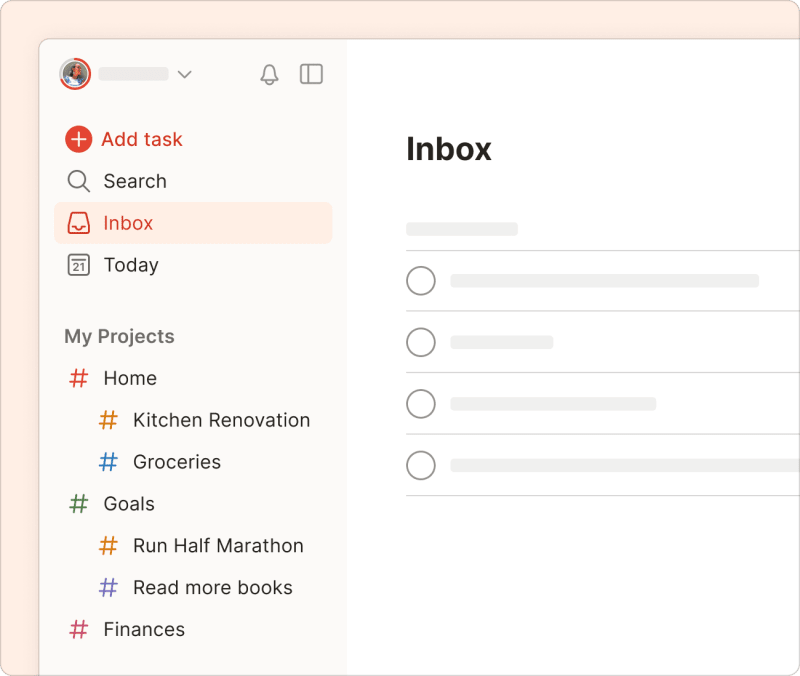This screenshot has width=800, height=676.
Task: Open the Inbox view
Action: coord(129,223)
